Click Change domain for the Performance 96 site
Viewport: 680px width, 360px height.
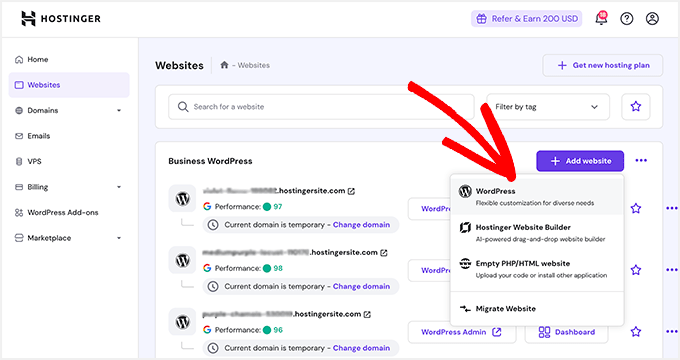coord(361,348)
